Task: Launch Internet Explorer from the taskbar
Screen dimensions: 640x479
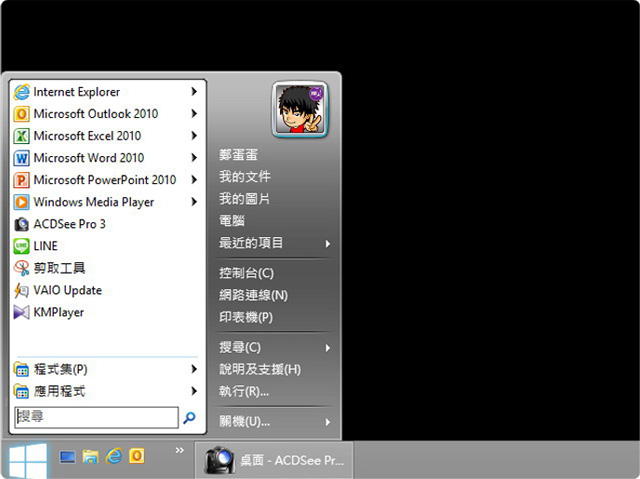Action: (114, 456)
